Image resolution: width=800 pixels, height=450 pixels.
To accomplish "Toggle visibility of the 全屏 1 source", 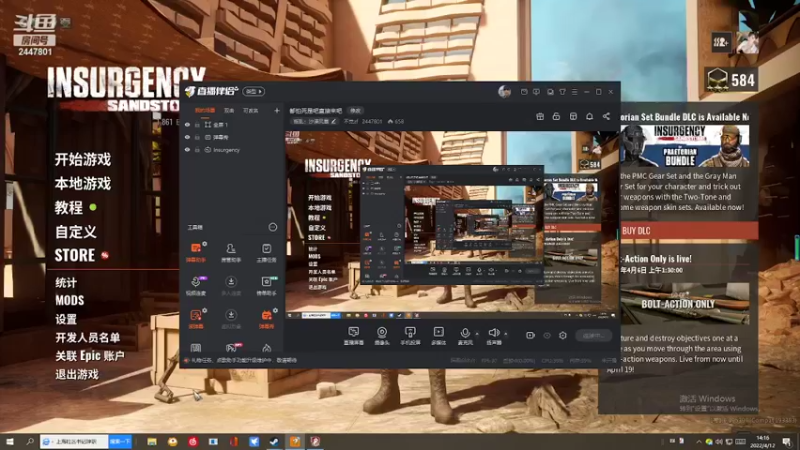I will point(187,124).
